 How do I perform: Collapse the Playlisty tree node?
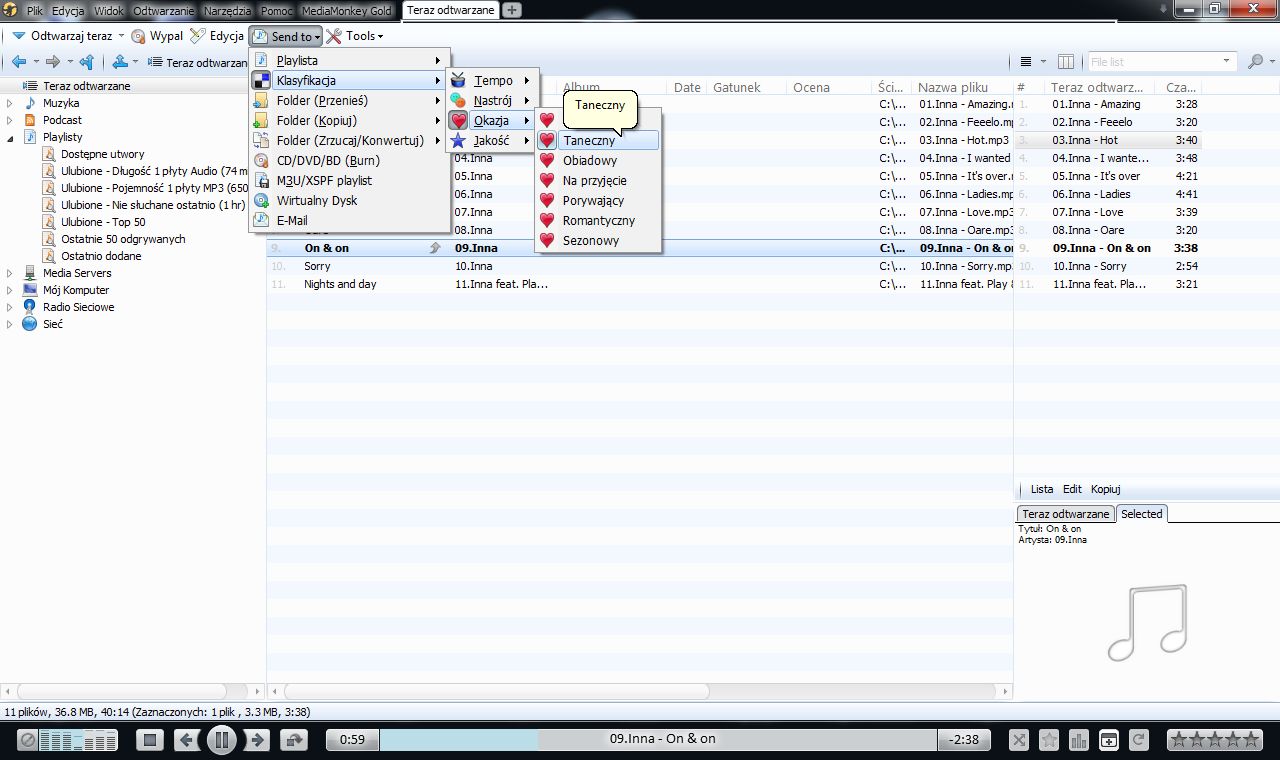[x=10, y=137]
